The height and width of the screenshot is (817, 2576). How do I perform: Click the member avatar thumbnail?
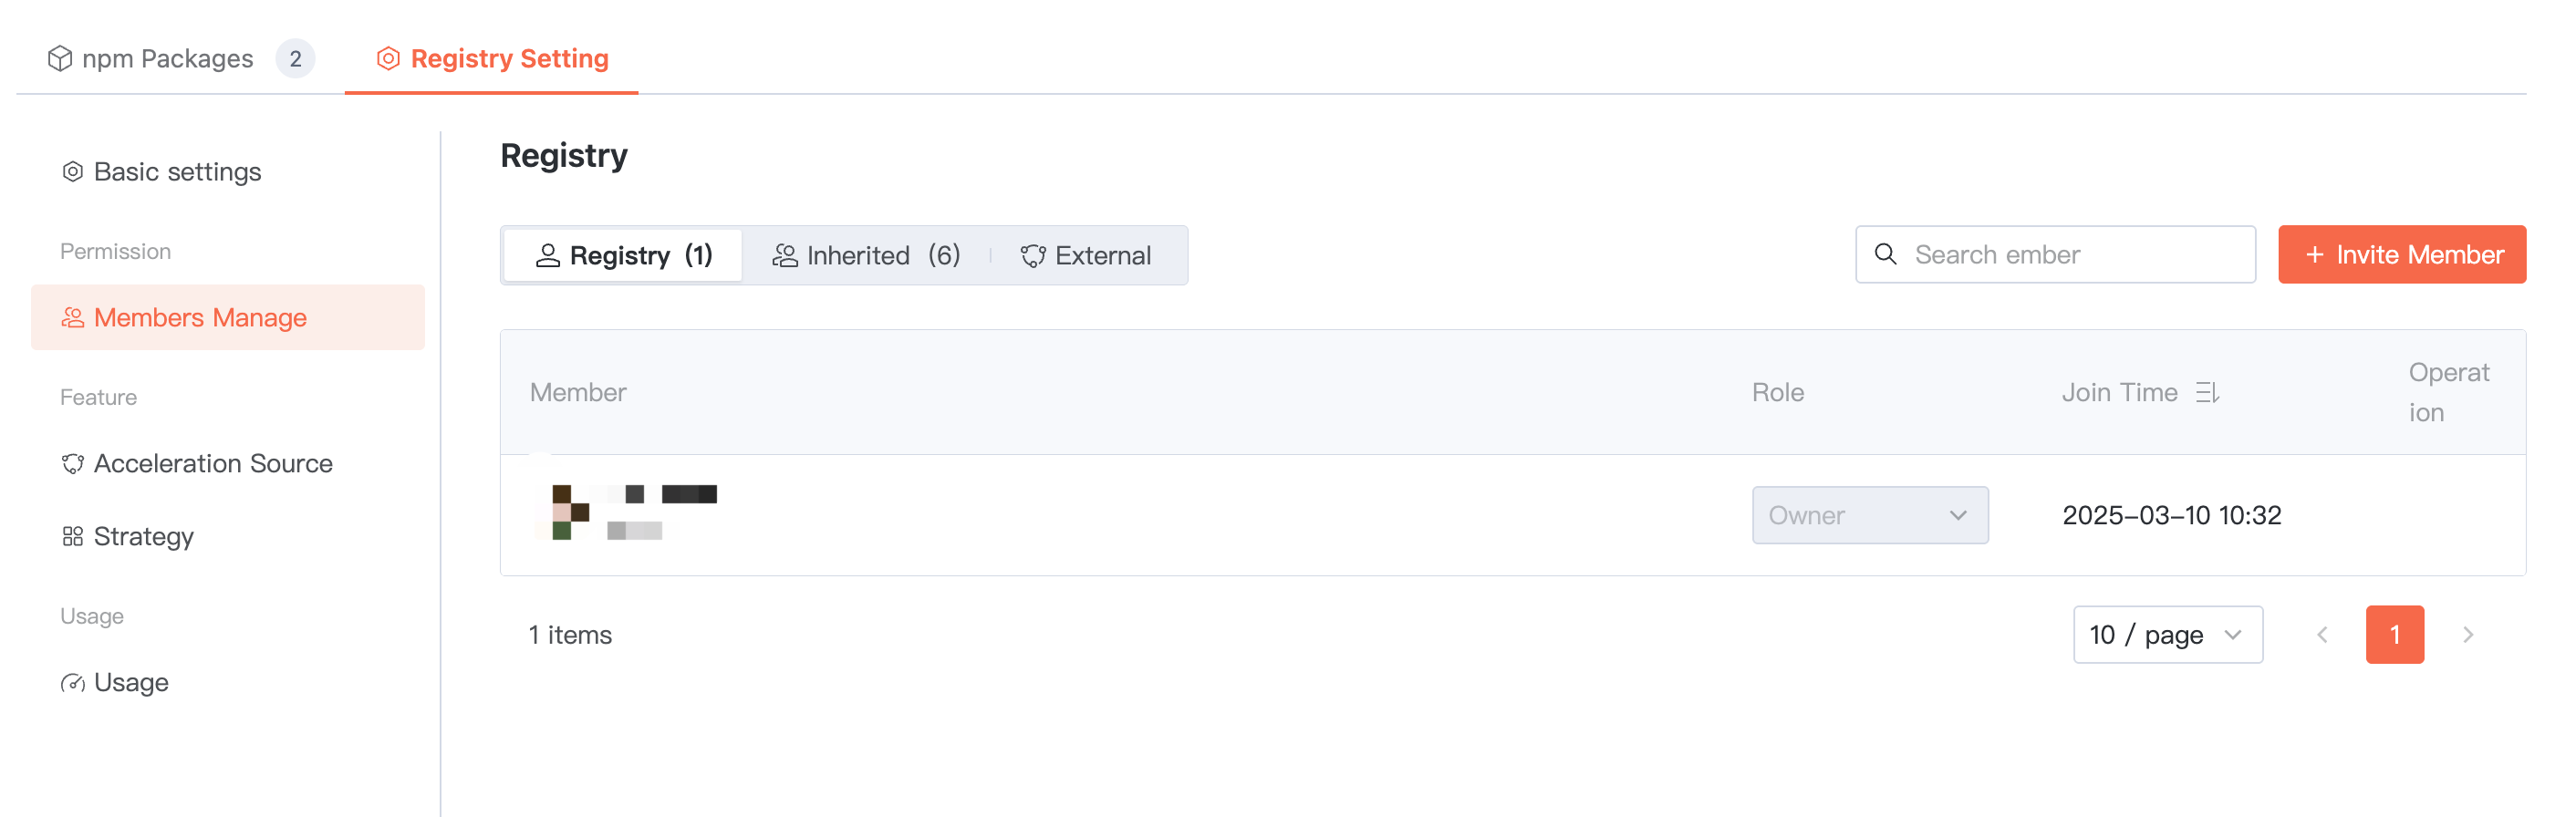pyautogui.click(x=566, y=512)
